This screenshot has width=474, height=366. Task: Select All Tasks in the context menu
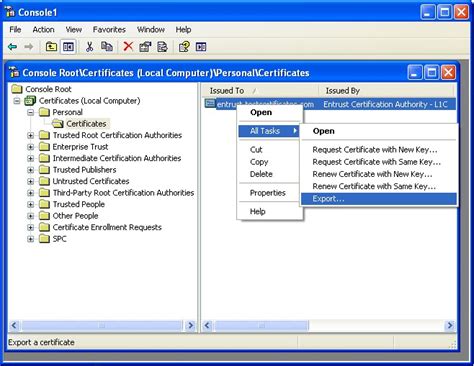coord(270,131)
